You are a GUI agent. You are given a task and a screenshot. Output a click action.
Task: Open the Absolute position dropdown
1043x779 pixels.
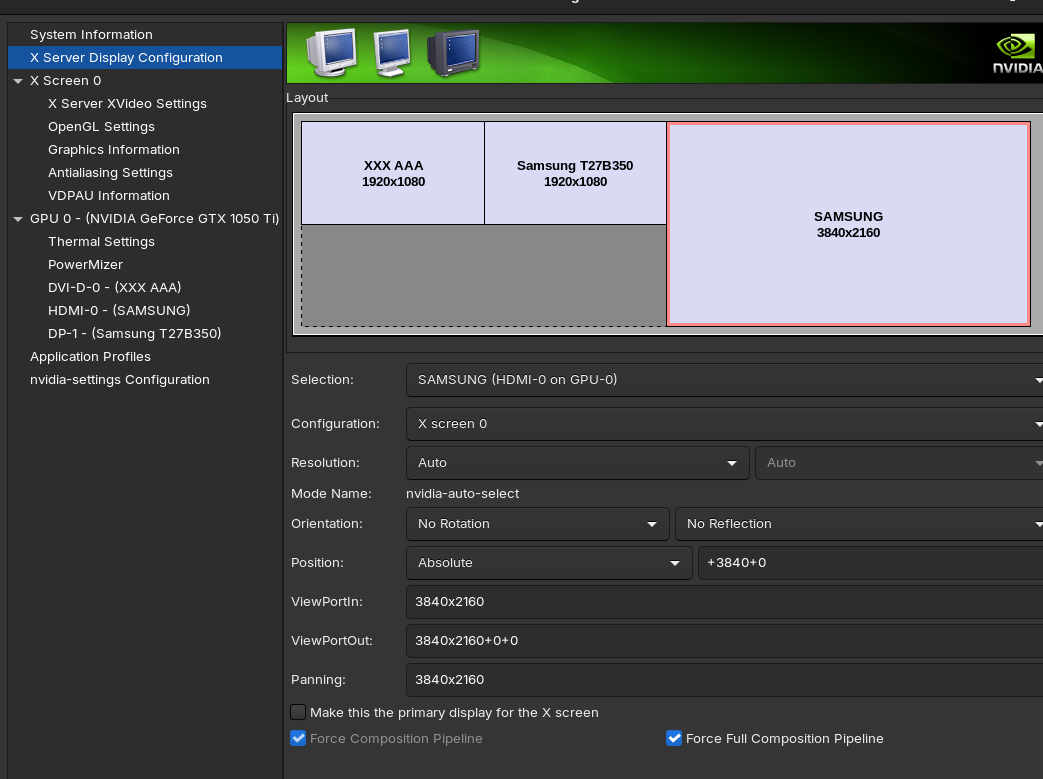tap(548, 563)
